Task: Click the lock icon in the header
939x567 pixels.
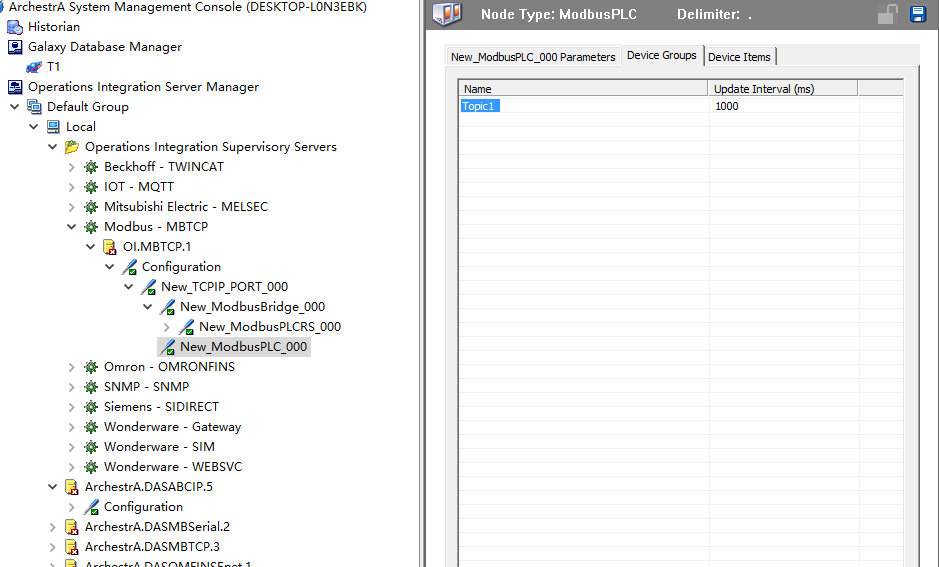Action: 887,14
